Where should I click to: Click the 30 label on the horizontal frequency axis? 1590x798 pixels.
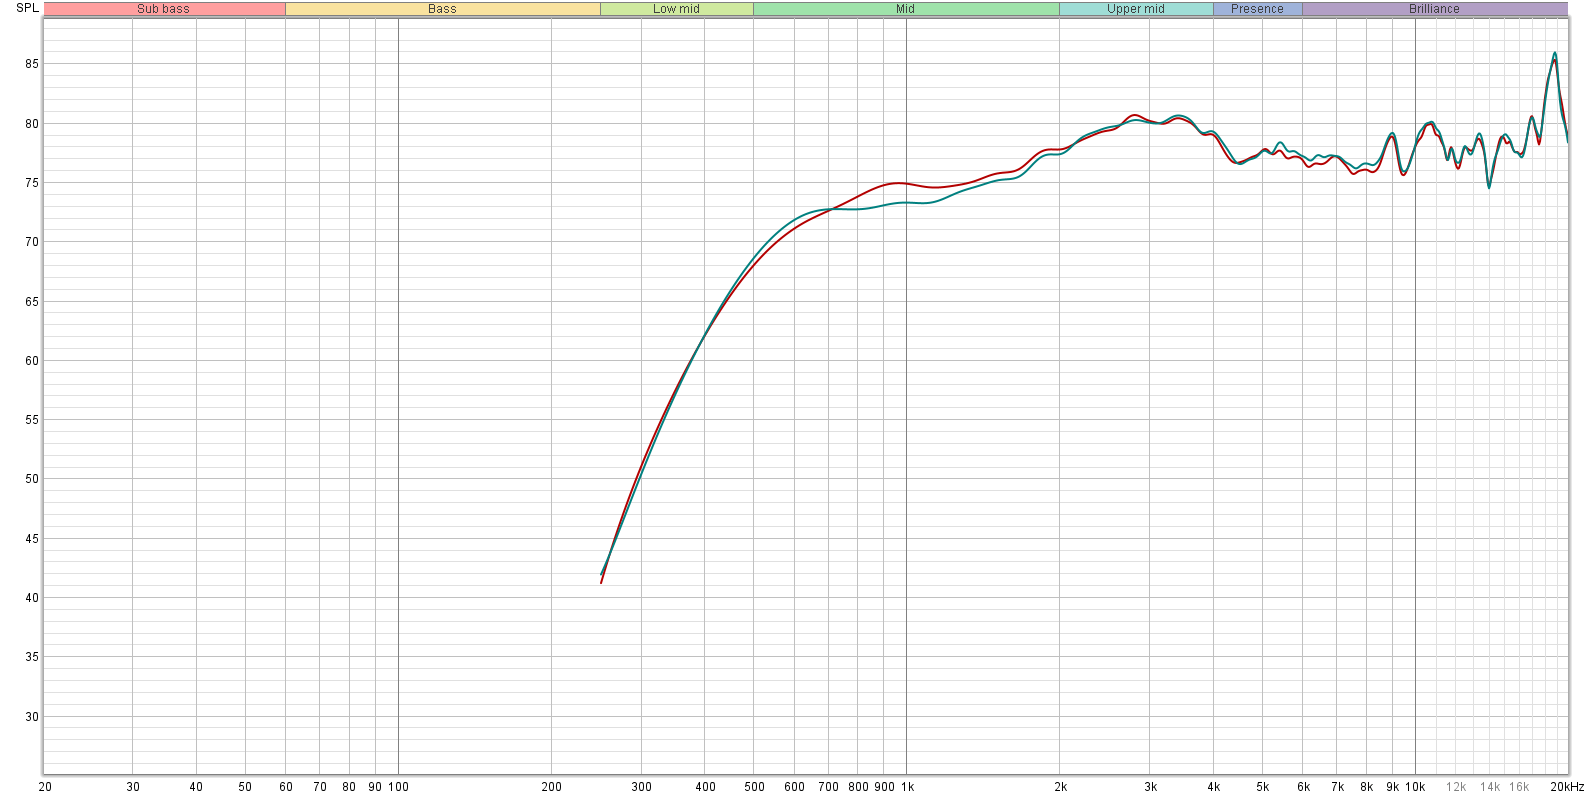[x=133, y=787]
